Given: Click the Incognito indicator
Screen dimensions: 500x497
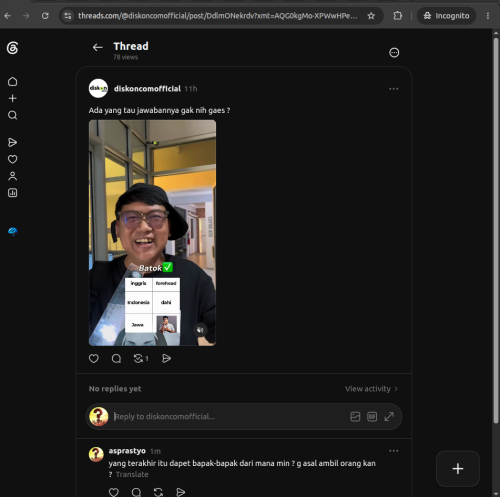Looking at the screenshot, I should point(446,16).
